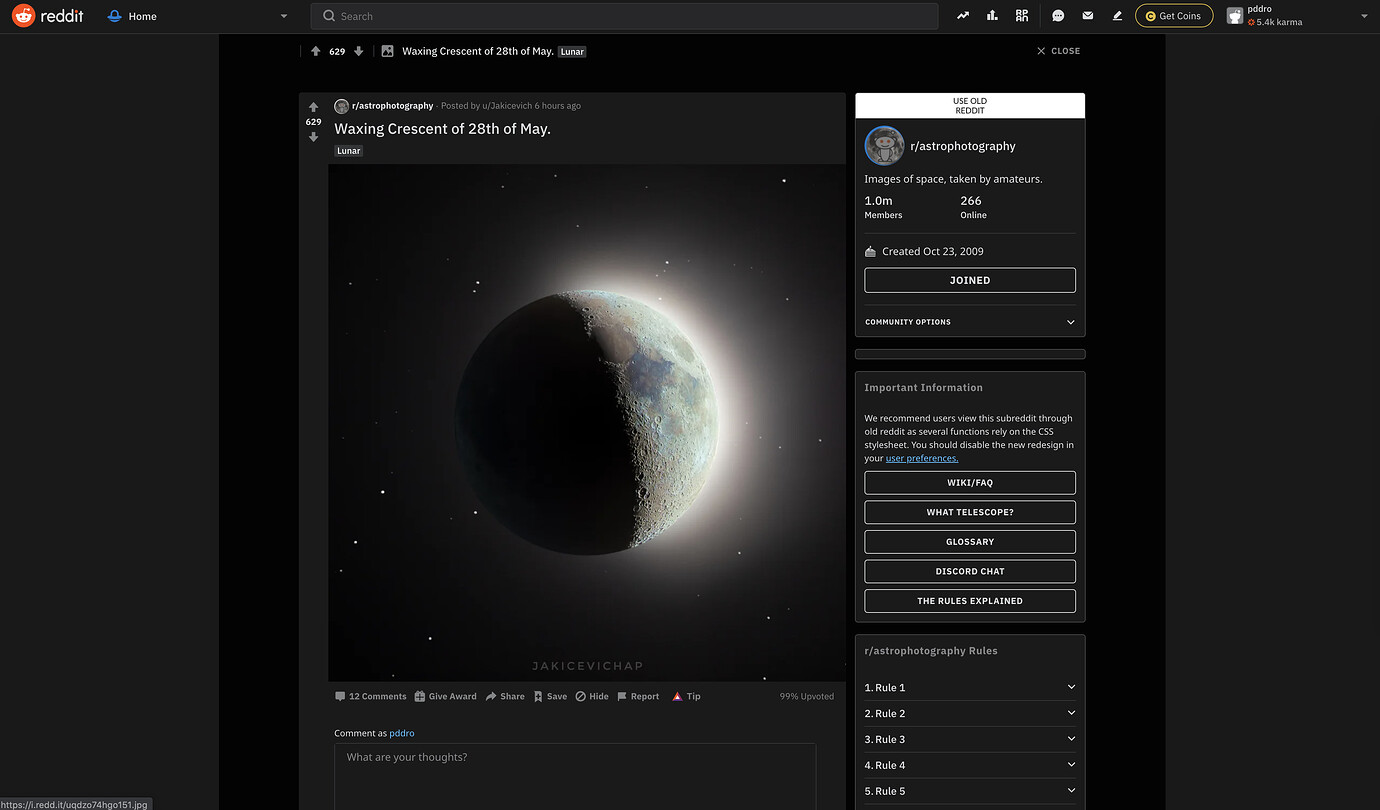Report the post using the flag icon
This screenshot has height=810, width=1380.
(638, 696)
